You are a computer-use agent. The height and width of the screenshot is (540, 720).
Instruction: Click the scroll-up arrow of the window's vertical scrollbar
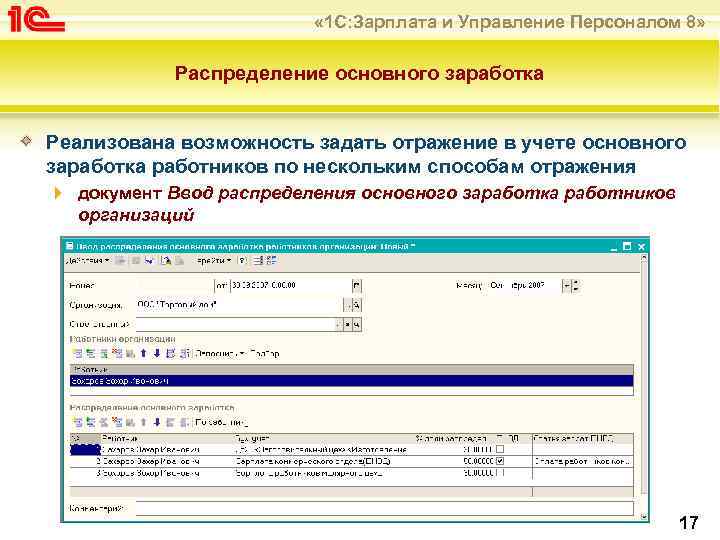pyautogui.click(x=643, y=259)
